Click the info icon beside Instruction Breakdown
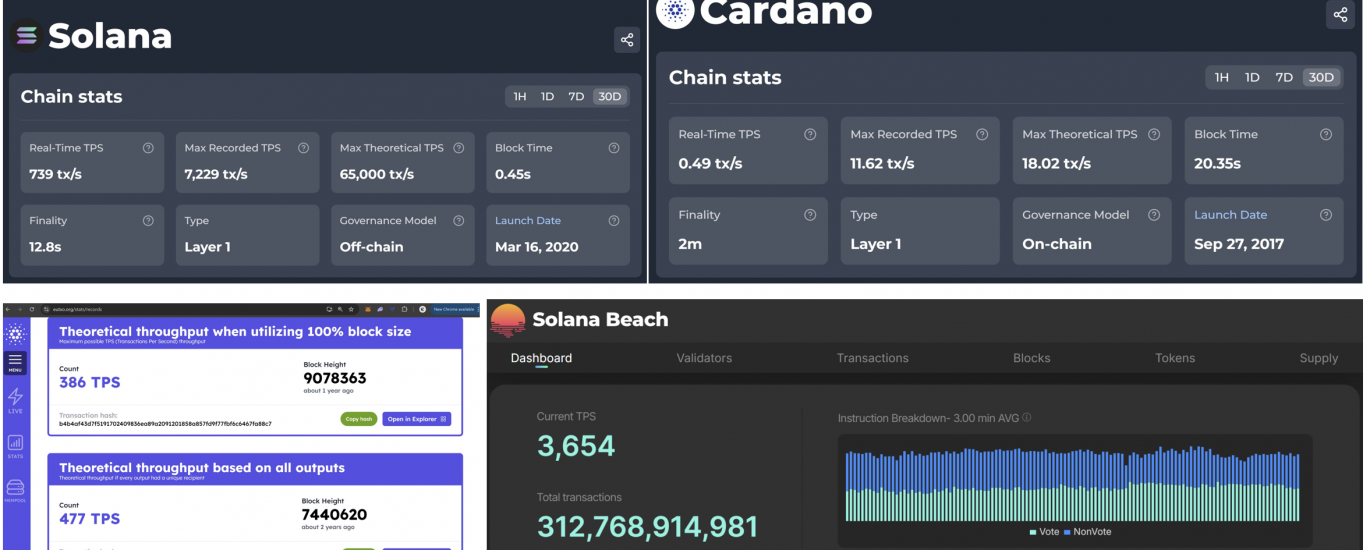This screenshot has width=1370, height=550. pyautogui.click(x=1026, y=418)
